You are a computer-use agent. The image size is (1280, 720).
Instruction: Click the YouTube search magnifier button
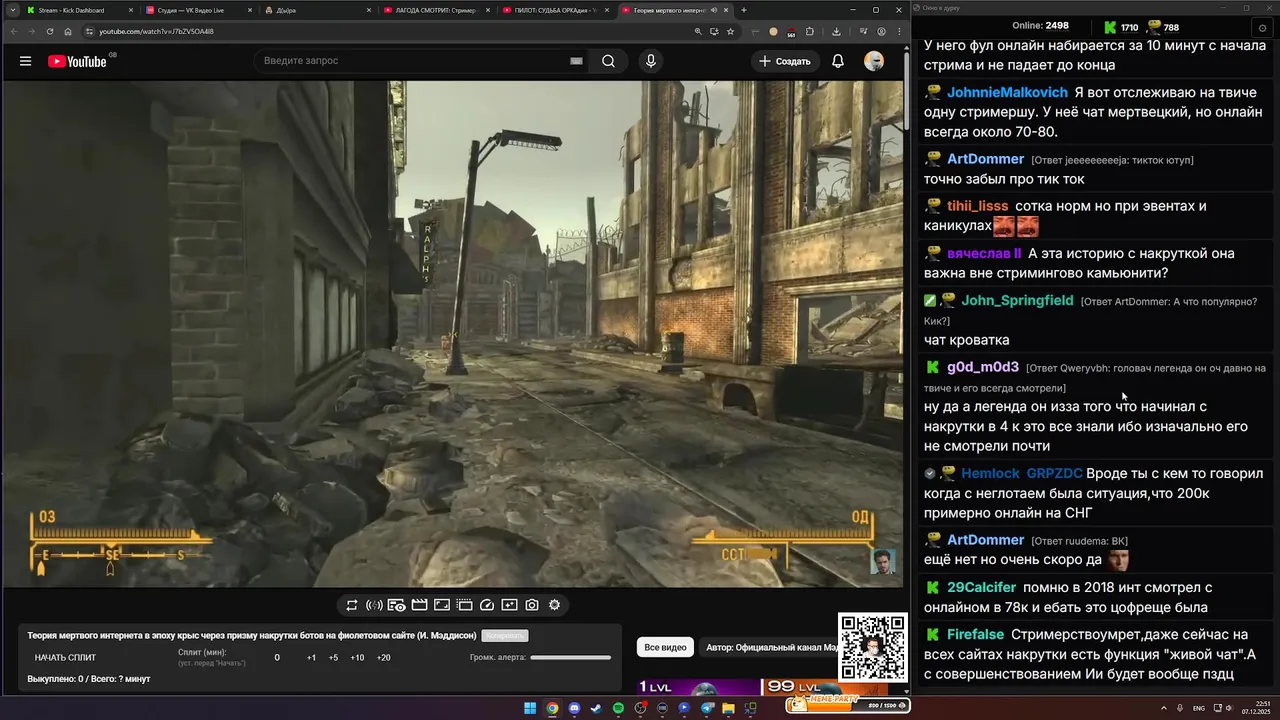(608, 61)
